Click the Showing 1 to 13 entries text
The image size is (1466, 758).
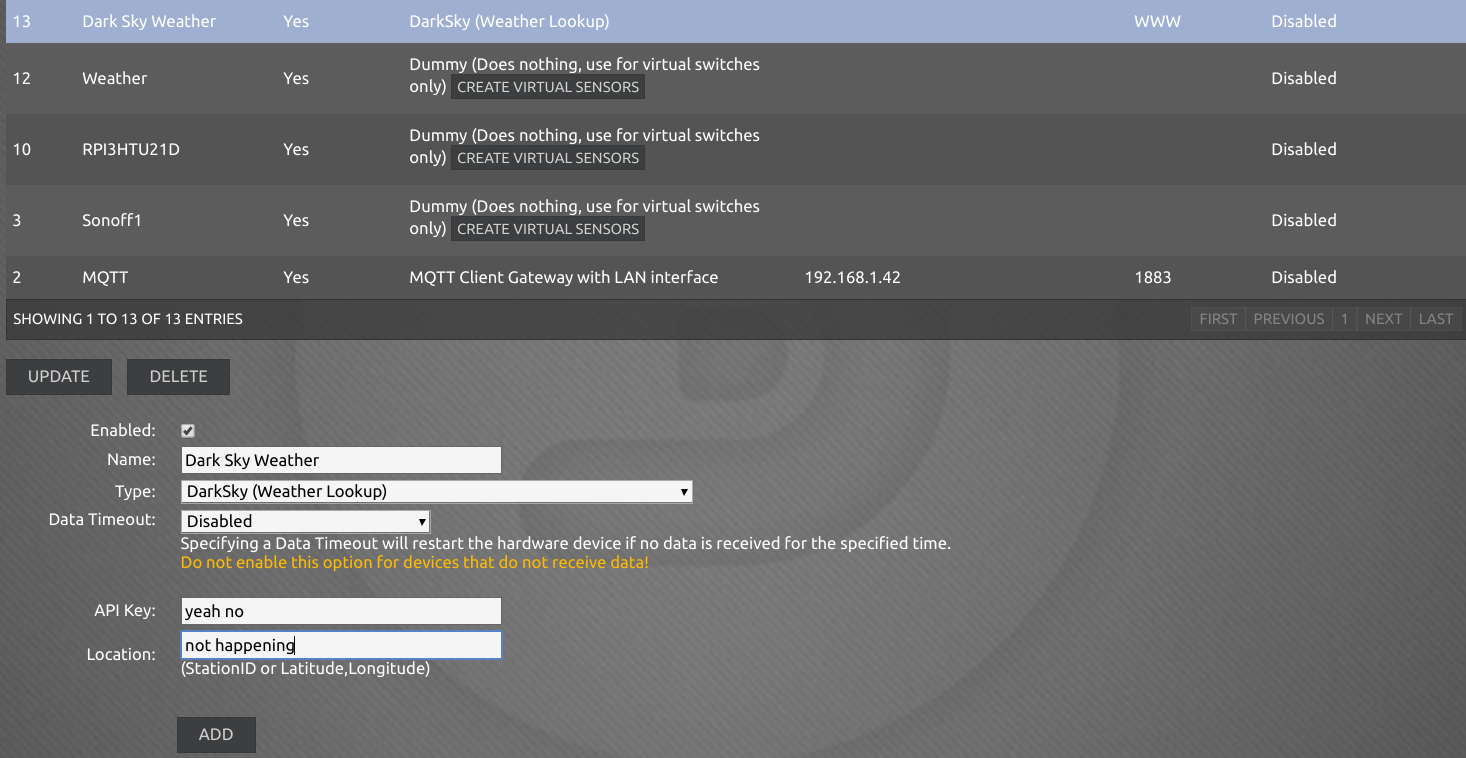128,319
